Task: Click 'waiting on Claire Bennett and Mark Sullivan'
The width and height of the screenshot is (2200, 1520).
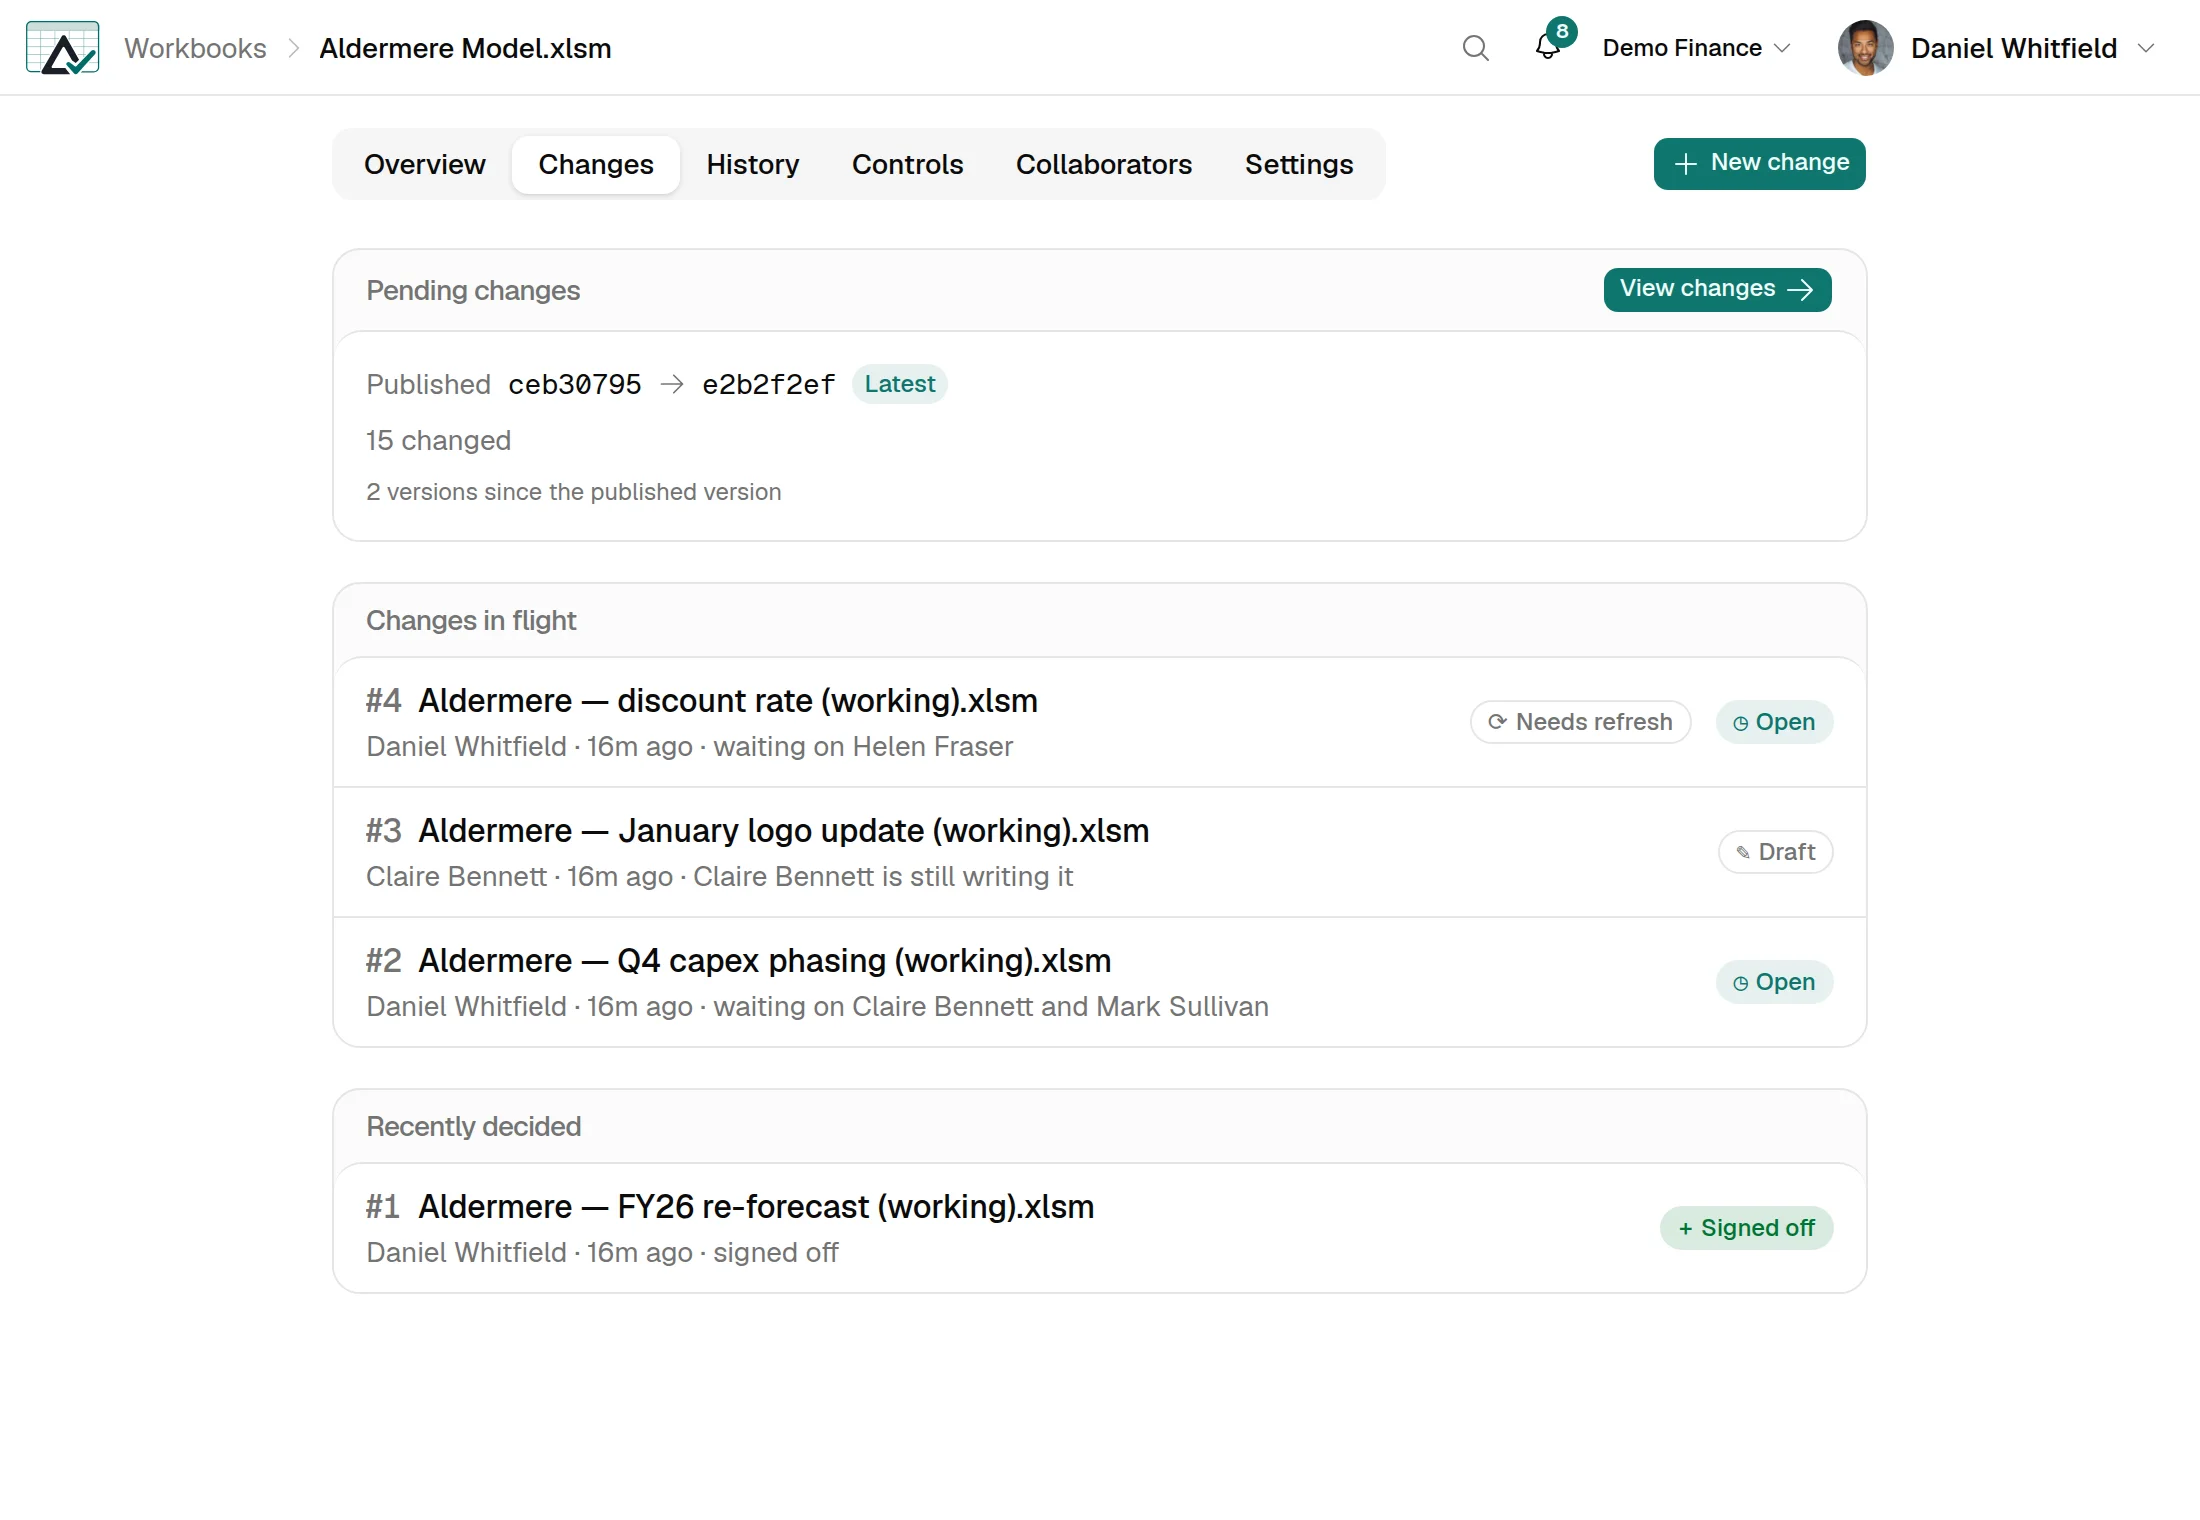Action: [991, 1007]
